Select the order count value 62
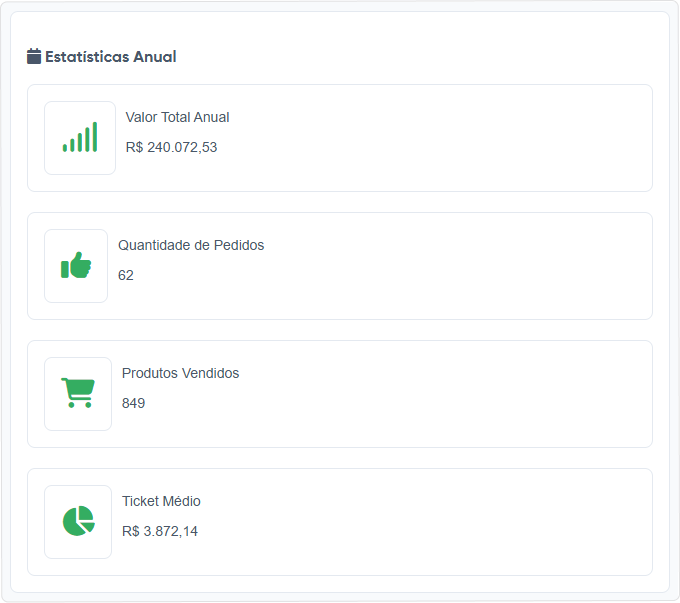680x603 pixels. [x=126, y=275]
